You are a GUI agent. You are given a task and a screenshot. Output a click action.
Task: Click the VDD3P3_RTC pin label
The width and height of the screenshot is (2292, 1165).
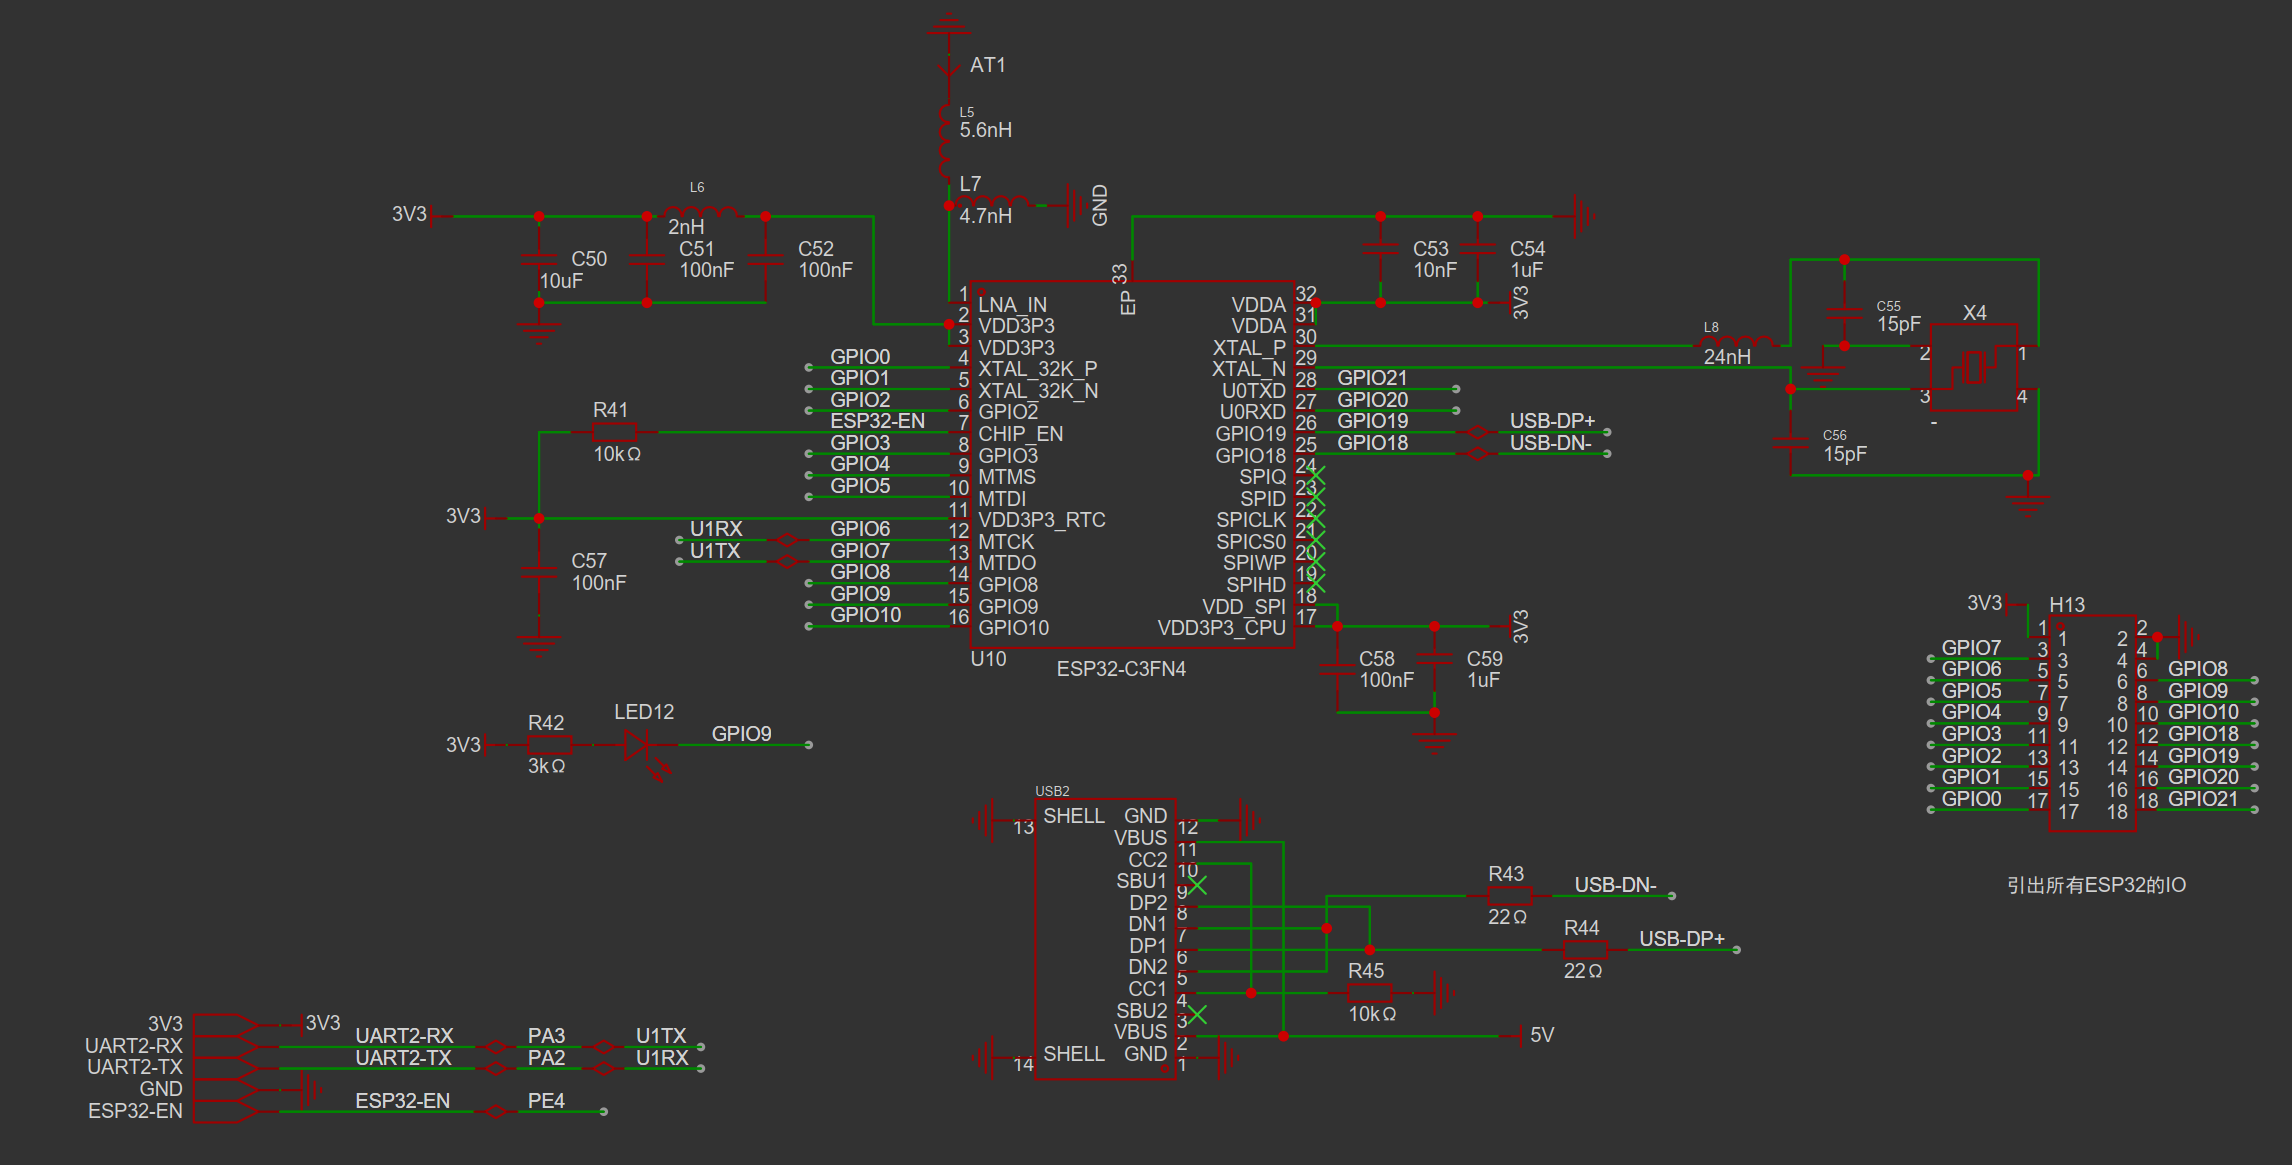coord(1041,520)
